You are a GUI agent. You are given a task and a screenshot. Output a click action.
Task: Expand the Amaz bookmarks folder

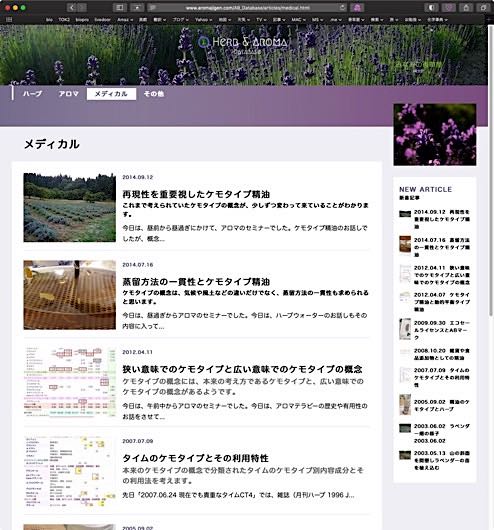(125, 20)
